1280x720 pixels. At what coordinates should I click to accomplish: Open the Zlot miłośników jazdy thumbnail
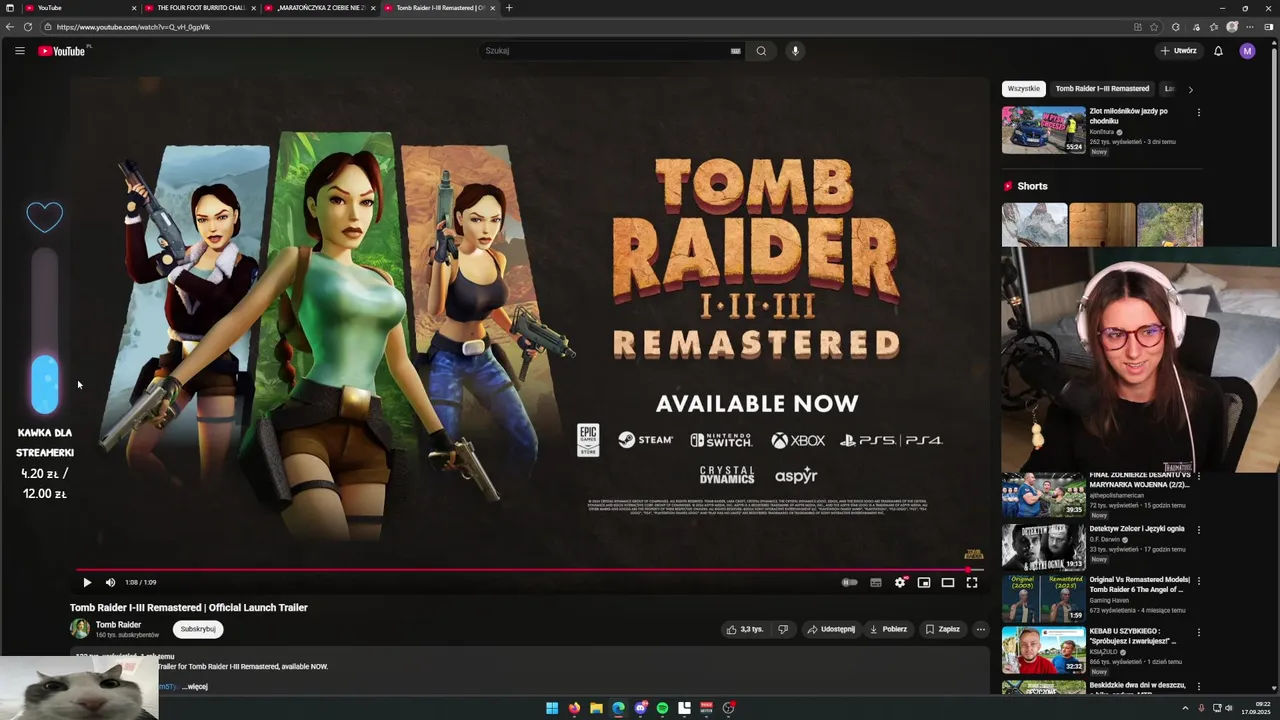(1043, 130)
